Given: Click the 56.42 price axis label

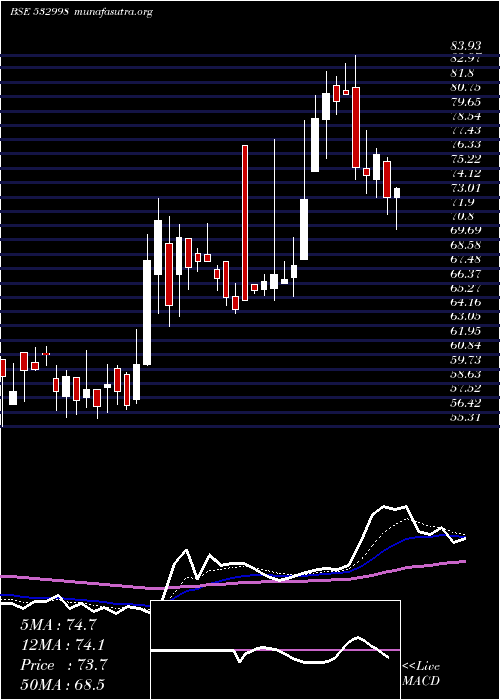Looking at the screenshot, I should 466,403.
